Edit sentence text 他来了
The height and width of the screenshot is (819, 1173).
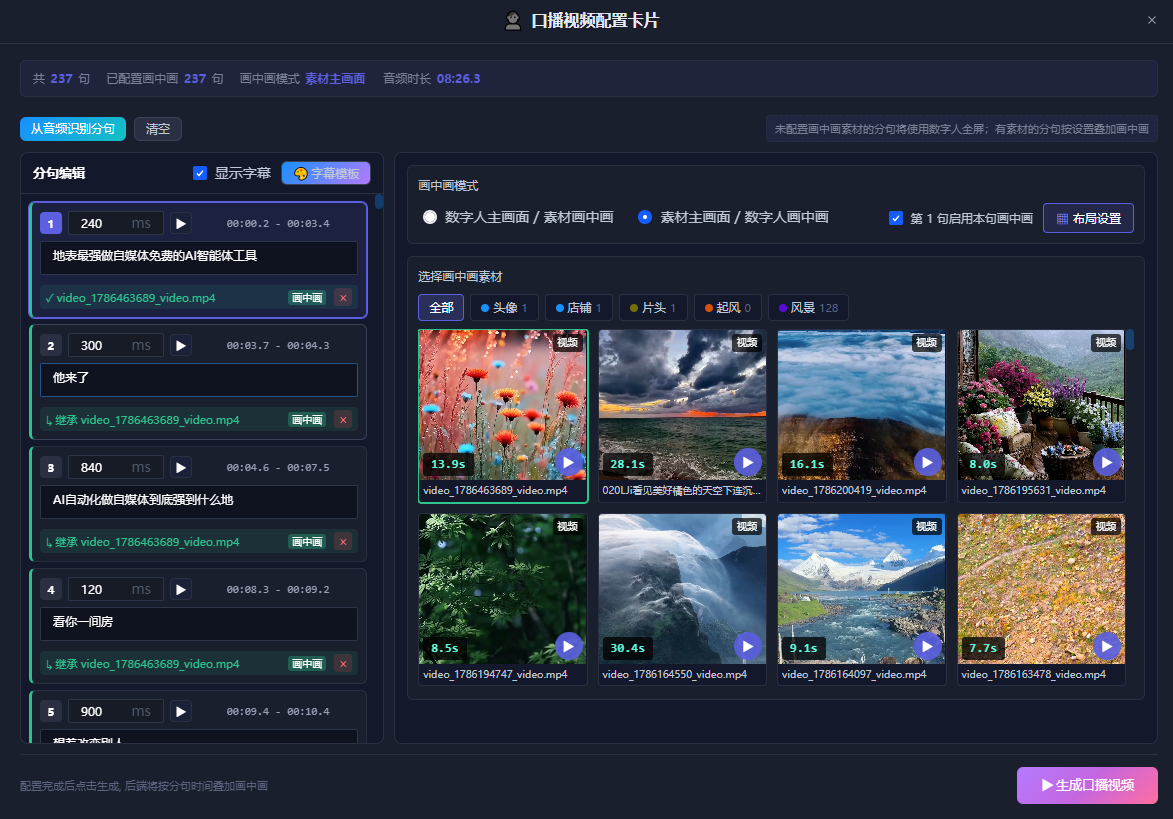tap(198, 379)
